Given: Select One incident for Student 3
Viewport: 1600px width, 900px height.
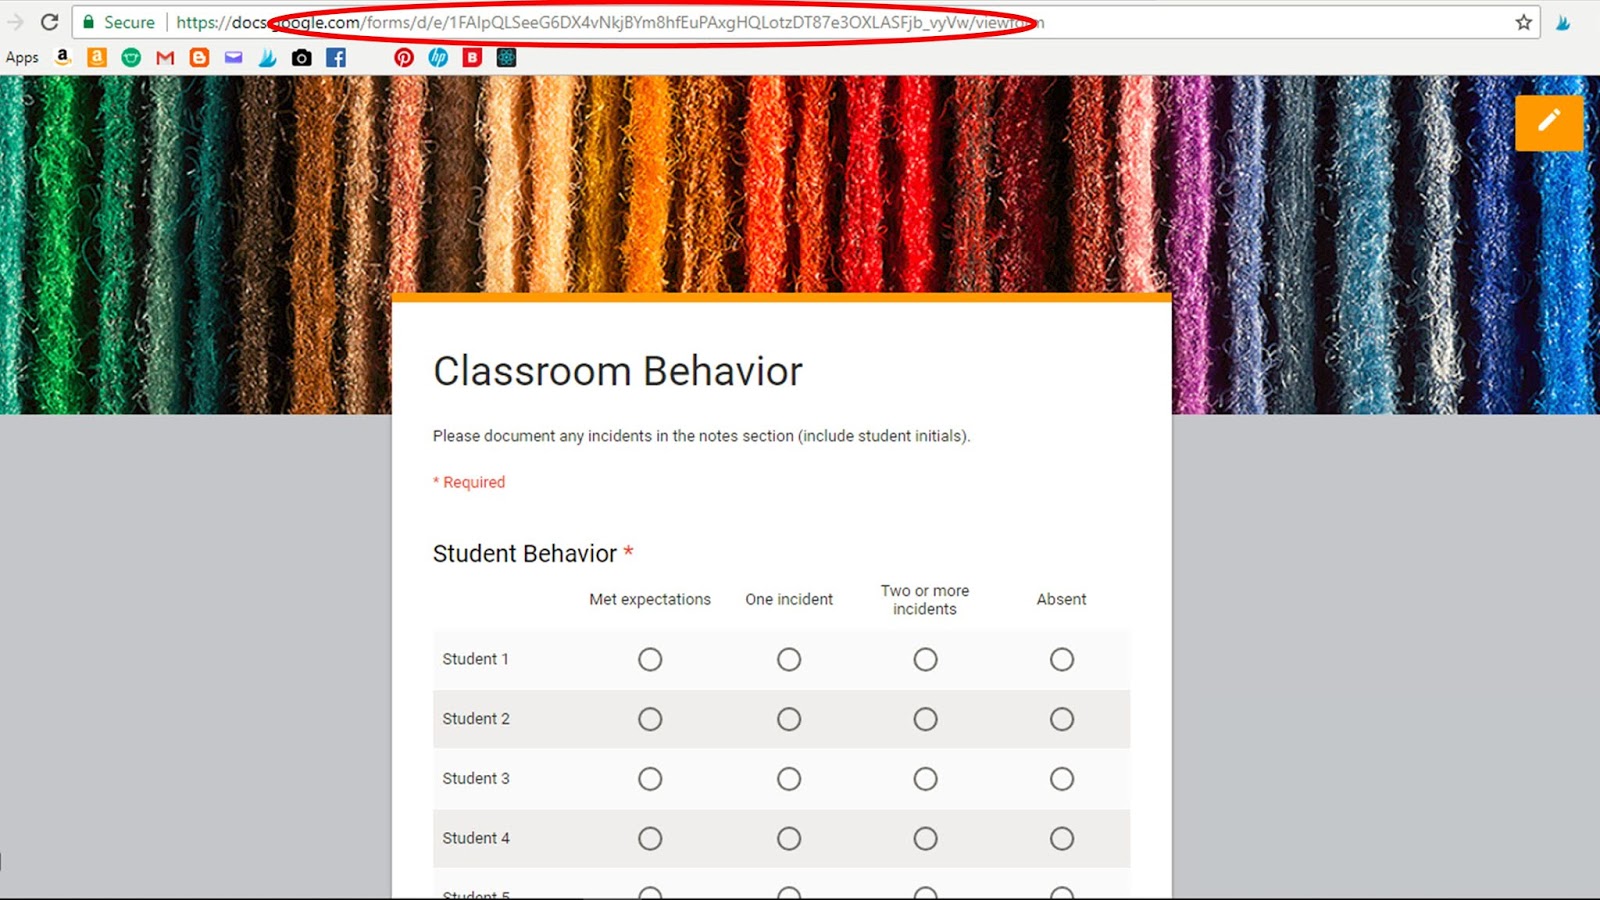Looking at the screenshot, I should 789,779.
